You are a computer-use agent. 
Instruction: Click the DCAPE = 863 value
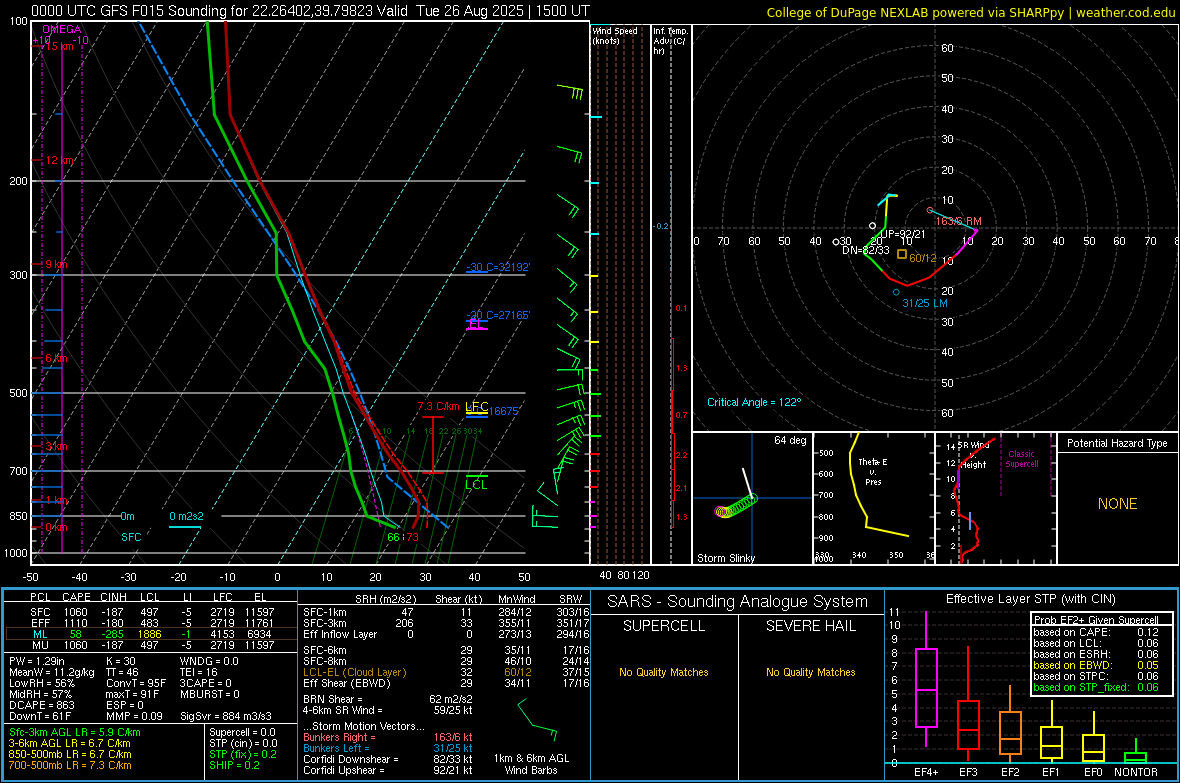click(x=41, y=705)
